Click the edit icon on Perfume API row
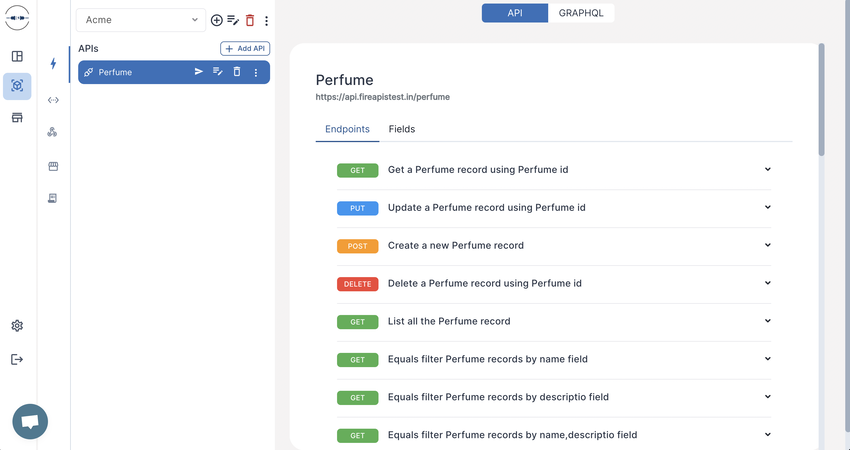This screenshot has height=450, width=850. click(x=218, y=72)
